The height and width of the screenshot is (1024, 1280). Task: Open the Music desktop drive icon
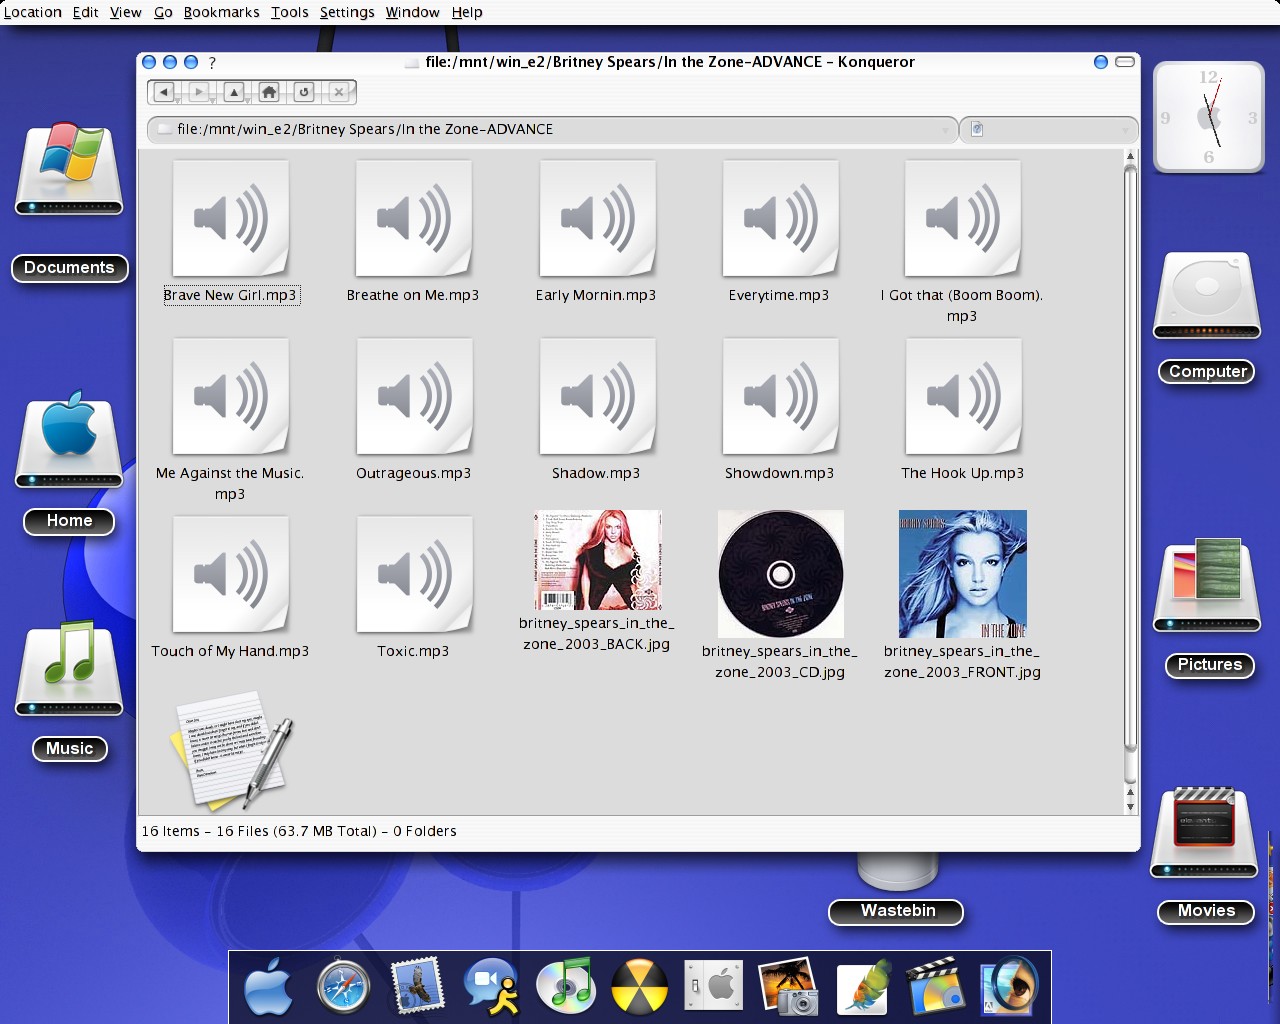69,668
